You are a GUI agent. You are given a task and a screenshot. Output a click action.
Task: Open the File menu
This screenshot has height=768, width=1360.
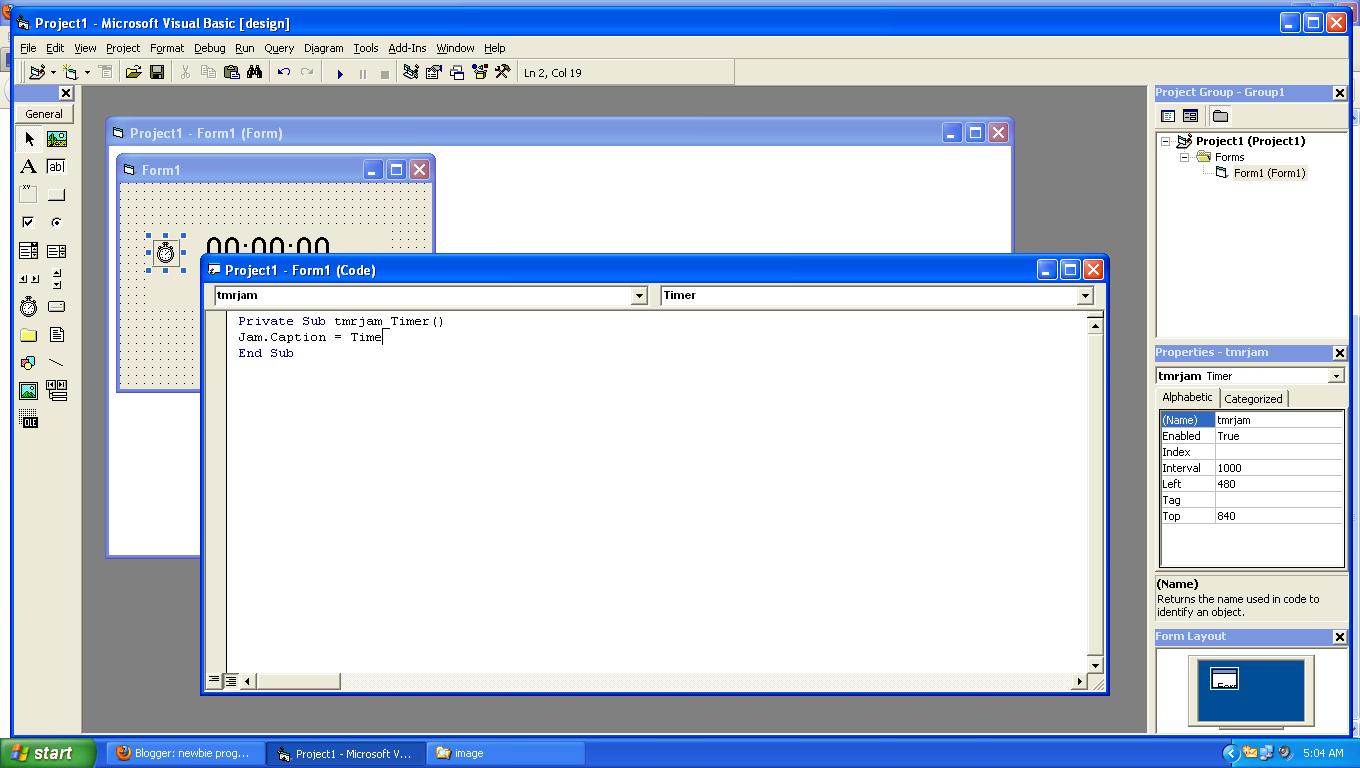coord(28,48)
